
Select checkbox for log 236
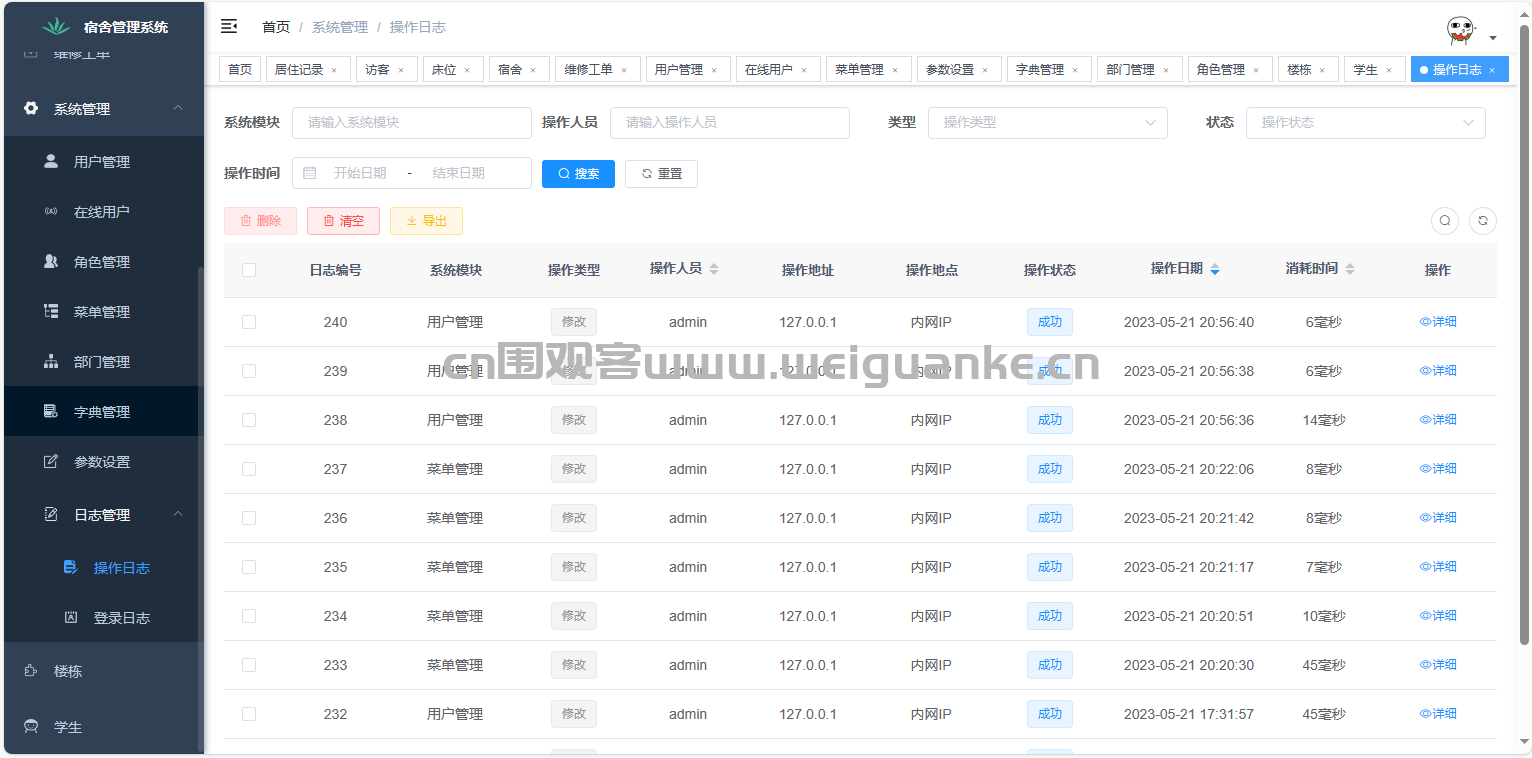(x=249, y=518)
